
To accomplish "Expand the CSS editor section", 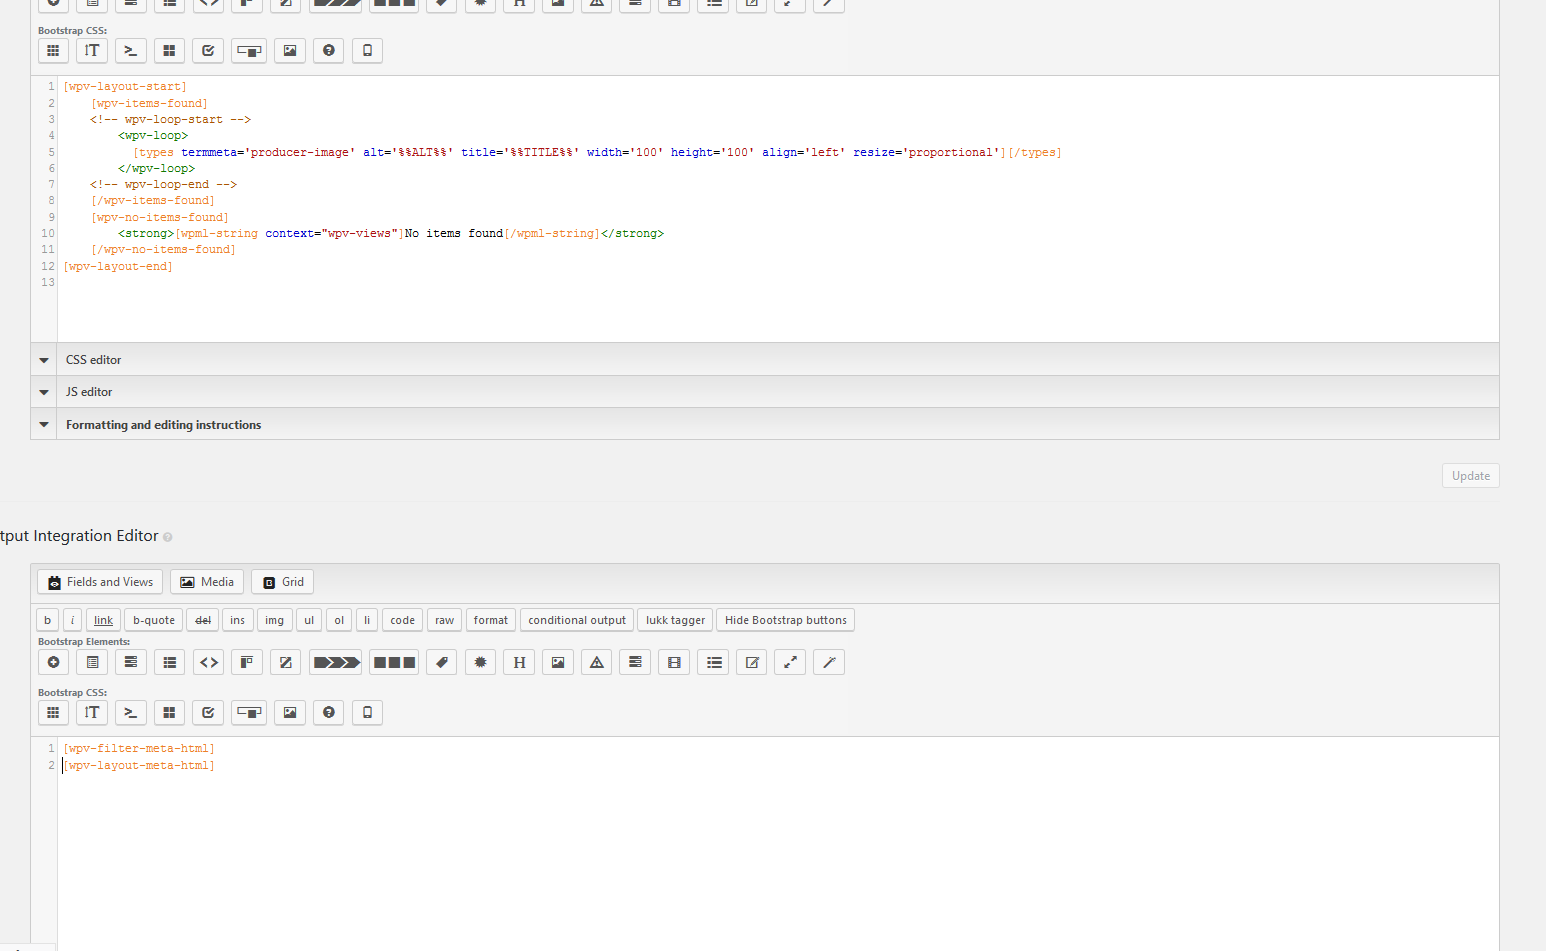I will (x=93, y=359).
